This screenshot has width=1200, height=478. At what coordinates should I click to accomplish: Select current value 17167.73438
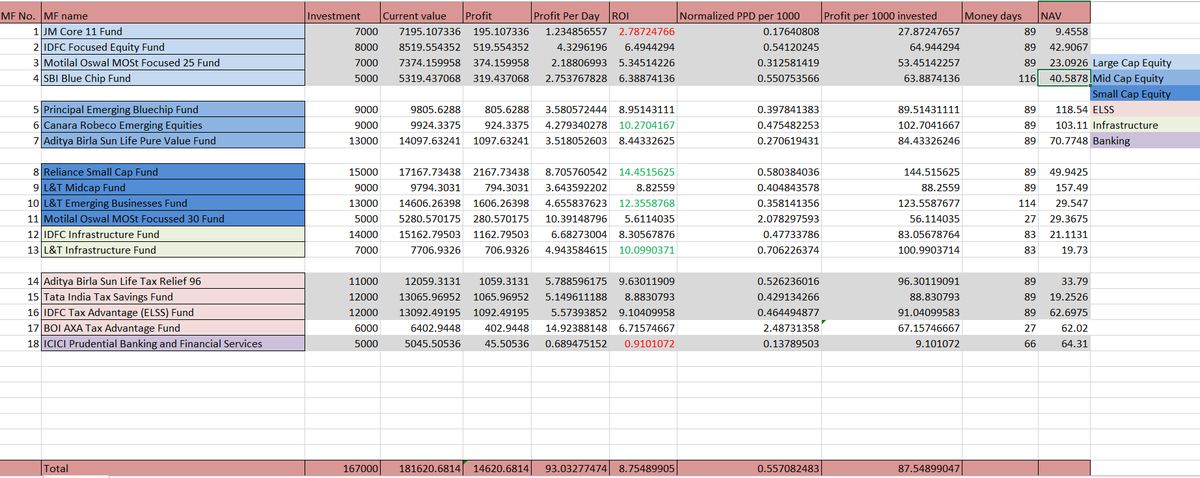[422, 172]
